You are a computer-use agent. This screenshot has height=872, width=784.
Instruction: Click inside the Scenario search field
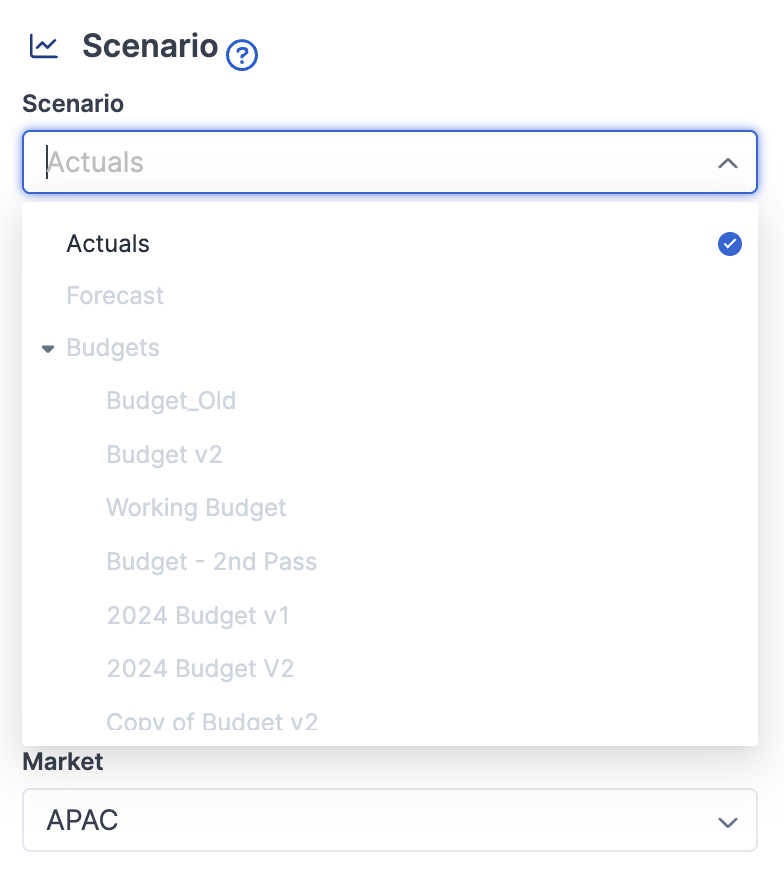(x=300, y=162)
